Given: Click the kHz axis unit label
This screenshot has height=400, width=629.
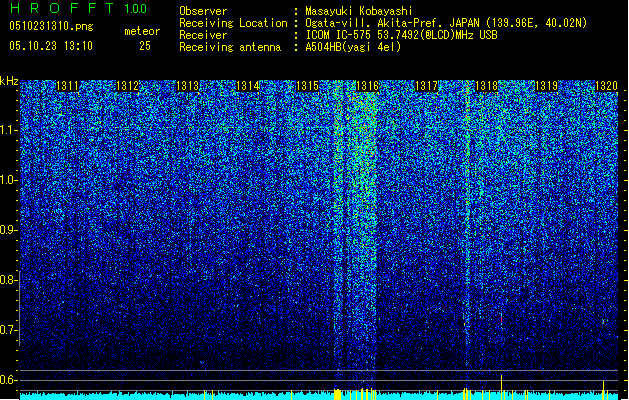Looking at the screenshot, I should [9, 81].
